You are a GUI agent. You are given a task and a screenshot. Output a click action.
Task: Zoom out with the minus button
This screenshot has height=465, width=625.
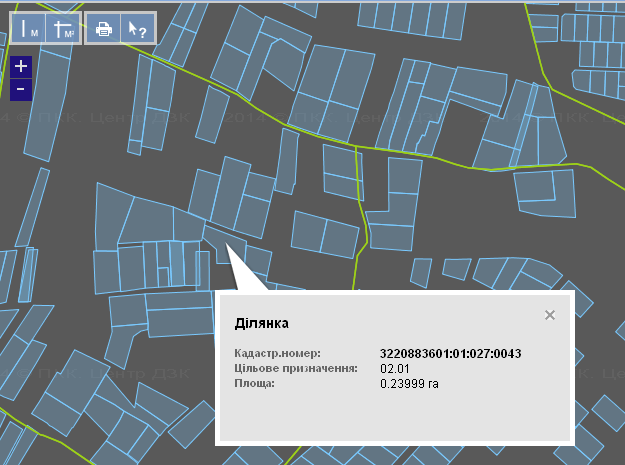(x=21, y=90)
